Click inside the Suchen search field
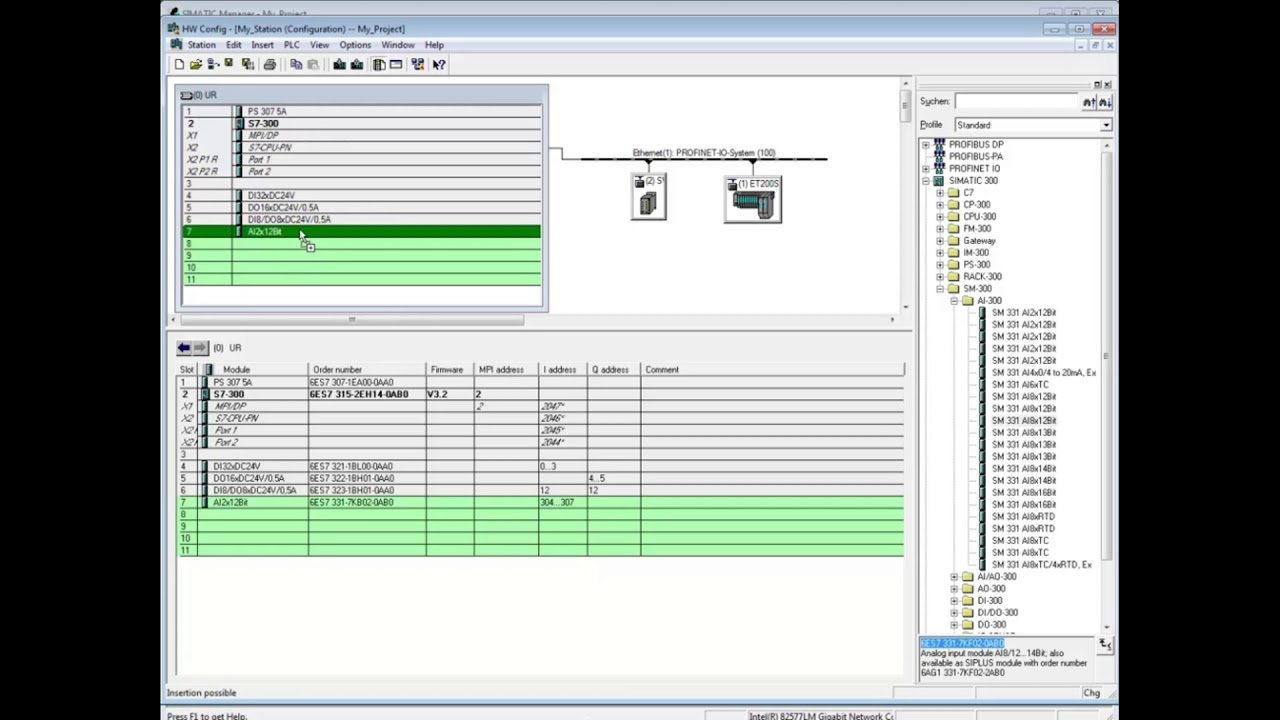Viewport: 1280px width, 720px height. point(1016,101)
